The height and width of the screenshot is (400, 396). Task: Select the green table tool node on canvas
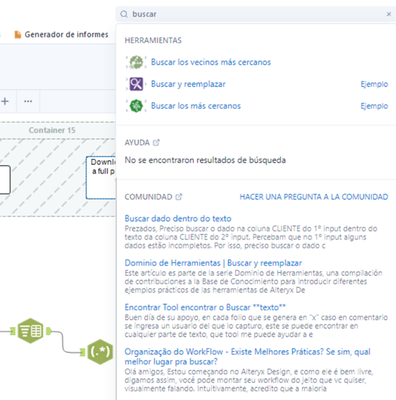click(x=30, y=331)
